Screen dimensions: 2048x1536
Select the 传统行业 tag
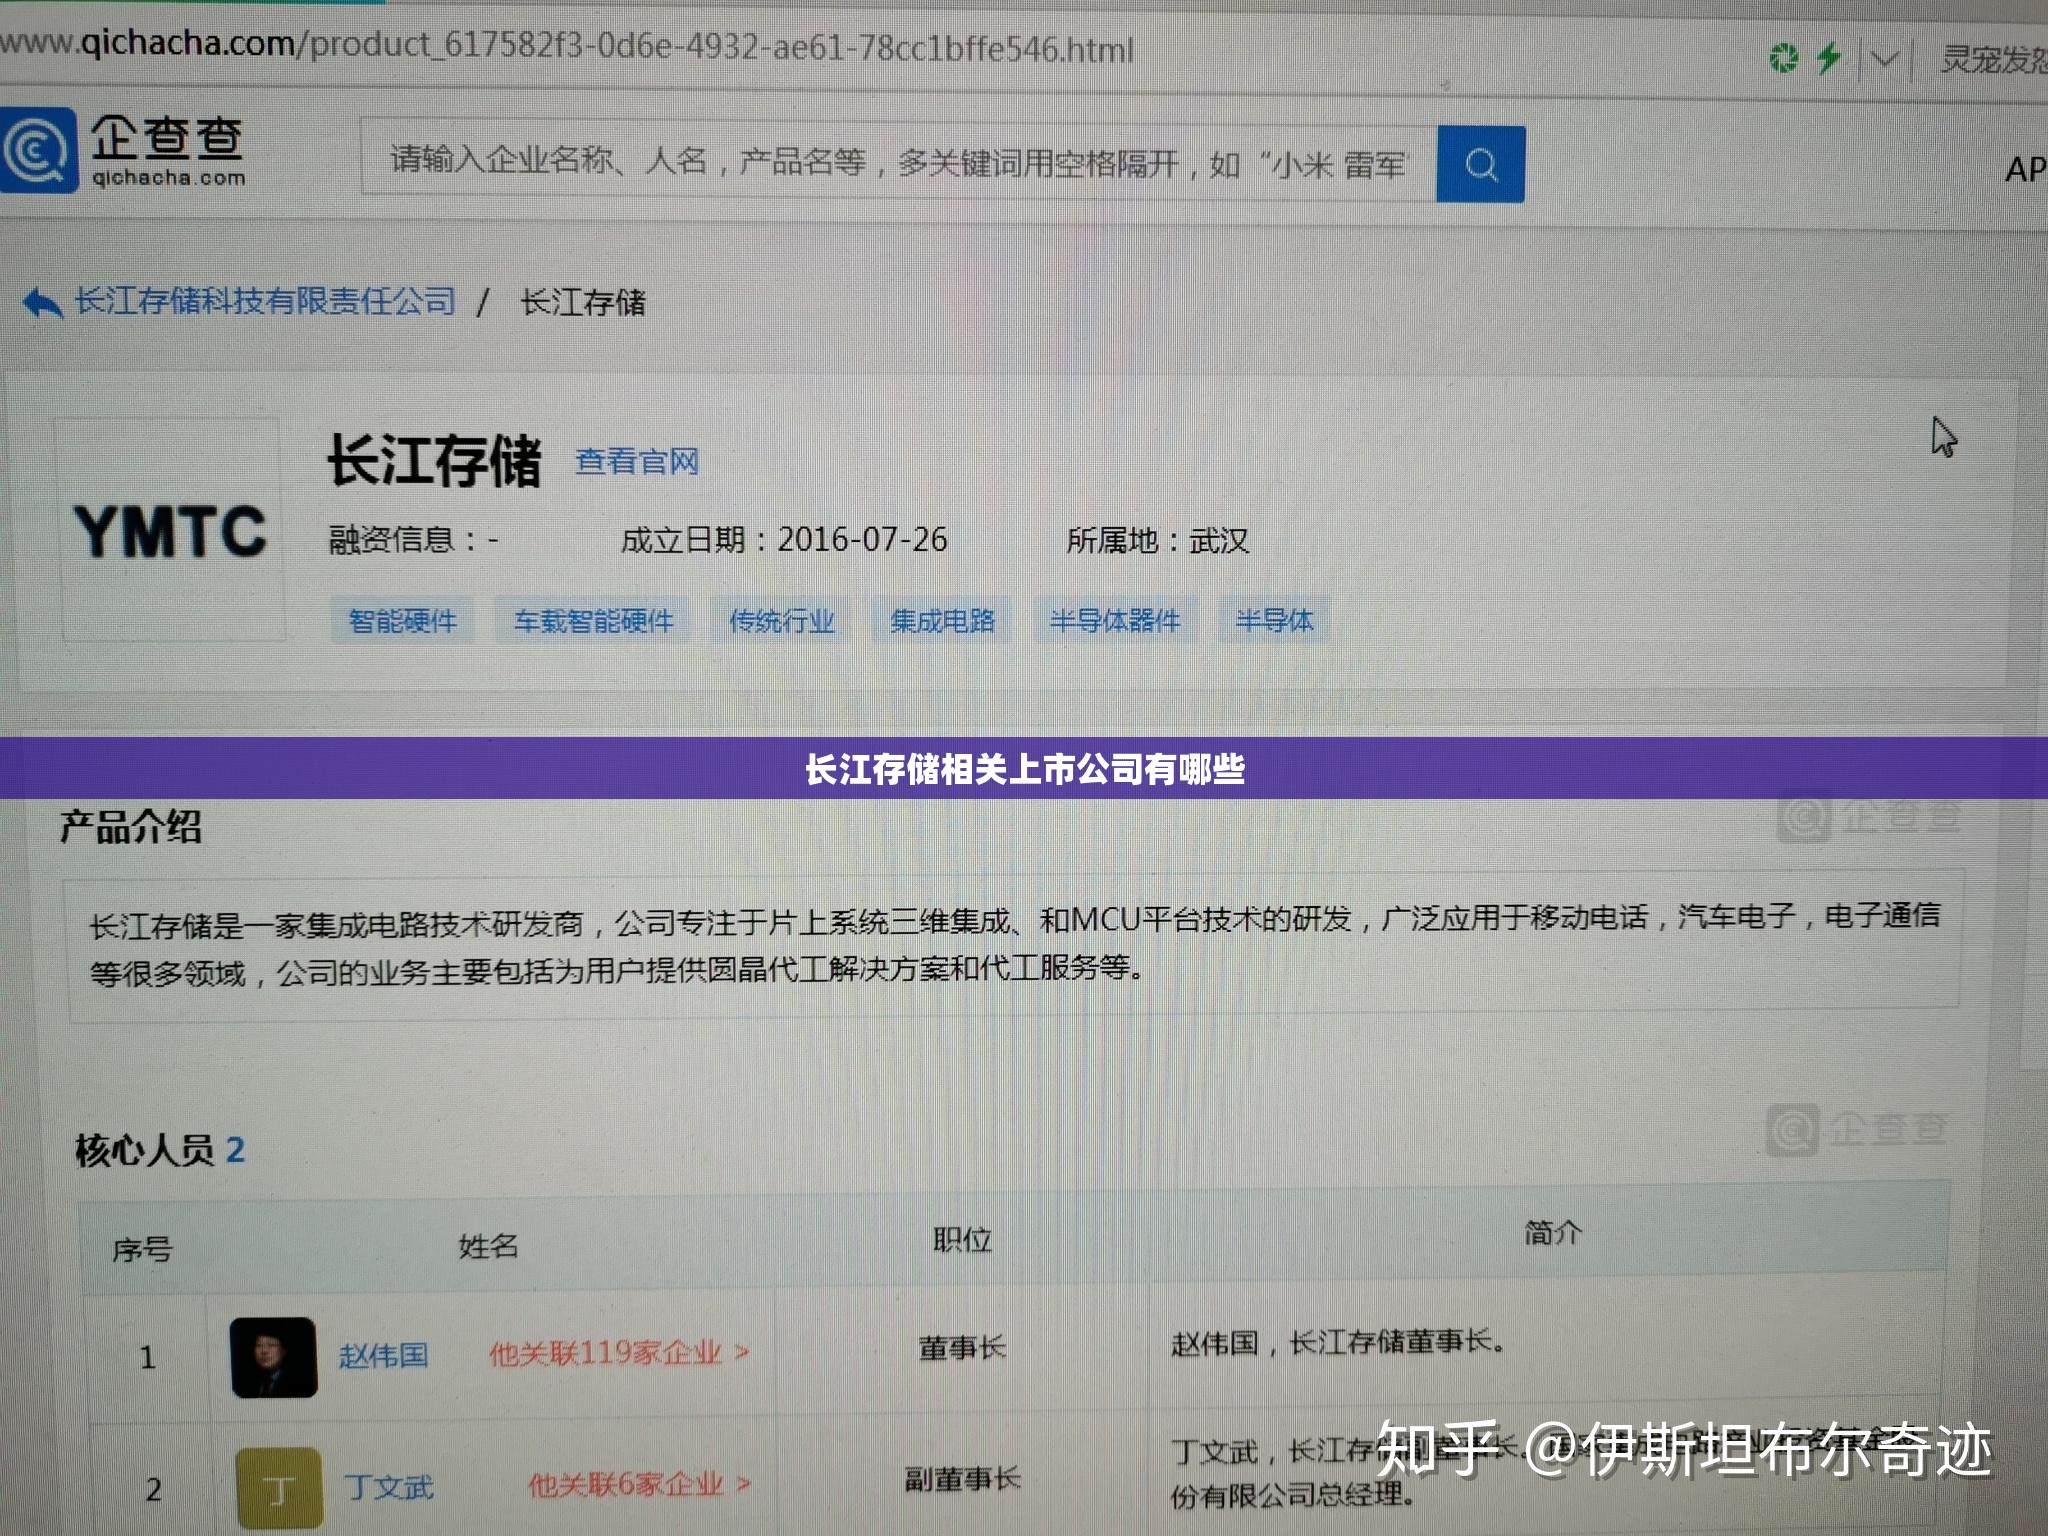782,620
